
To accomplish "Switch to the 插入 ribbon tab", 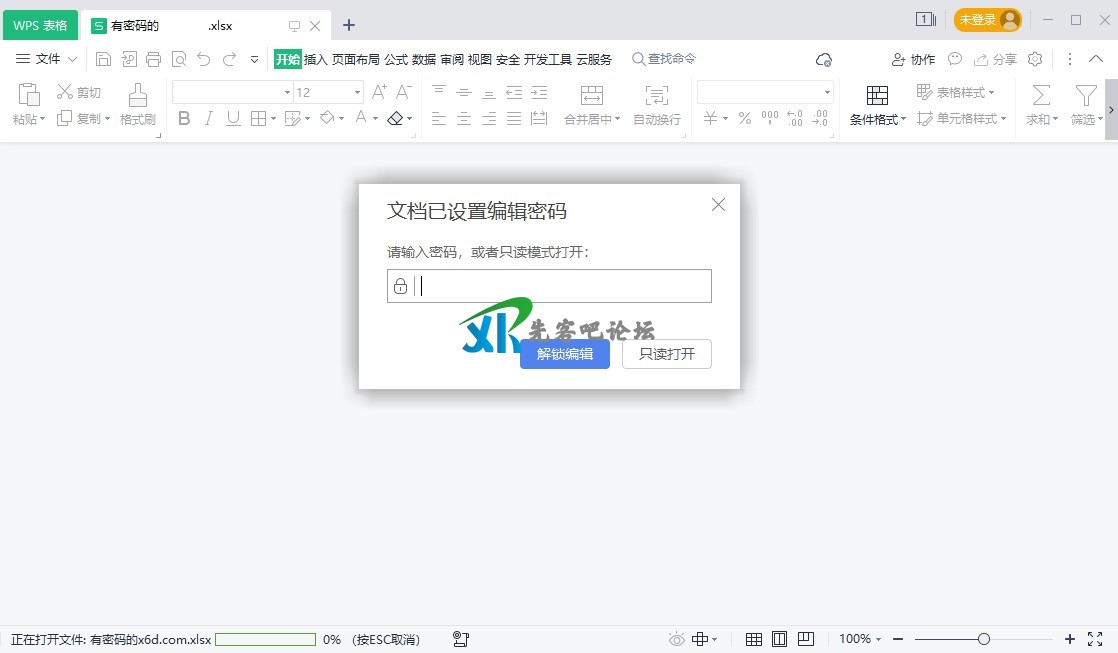I will point(316,59).
